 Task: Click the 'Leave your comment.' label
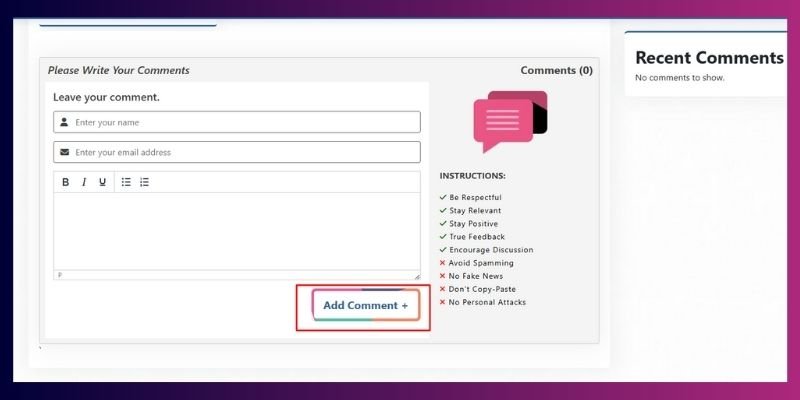(x=106, y=97)
